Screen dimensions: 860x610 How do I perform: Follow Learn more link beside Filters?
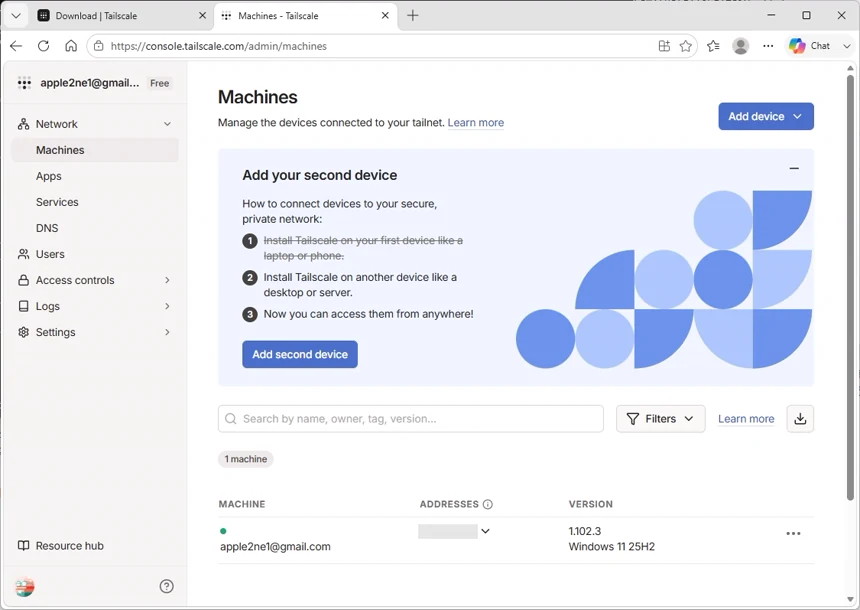click(746, 419)
